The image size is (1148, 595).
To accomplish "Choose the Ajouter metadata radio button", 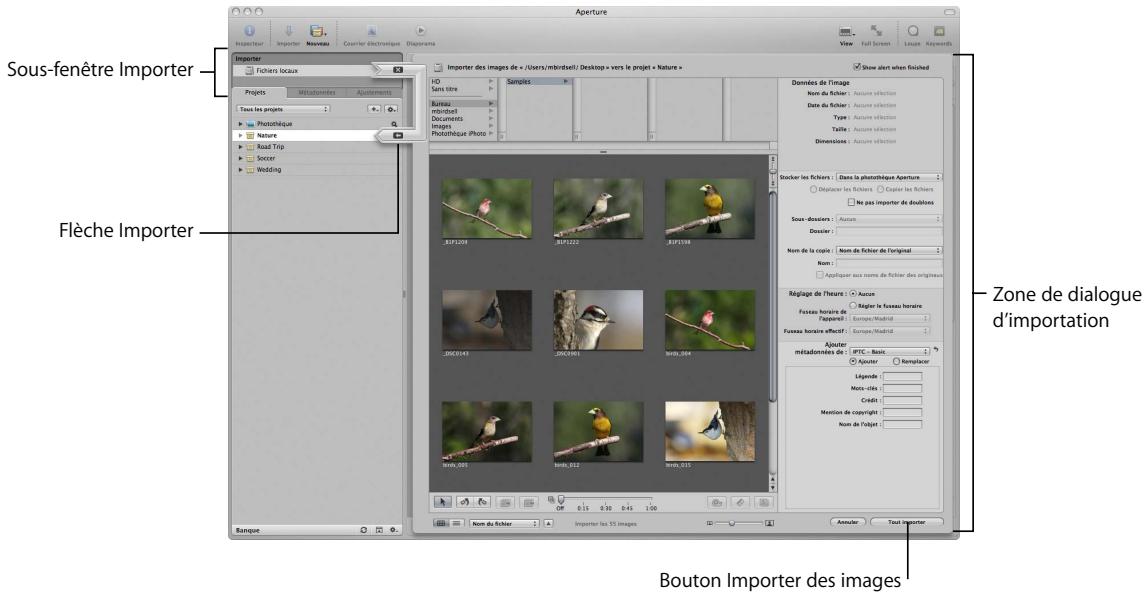I will (x=853, y=361).
